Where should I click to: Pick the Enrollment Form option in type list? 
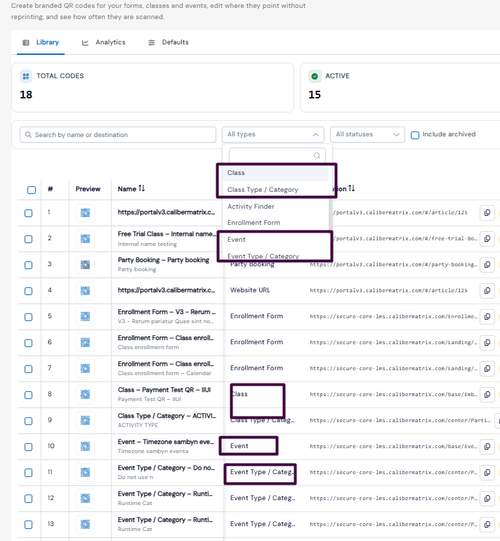point(254,223)
